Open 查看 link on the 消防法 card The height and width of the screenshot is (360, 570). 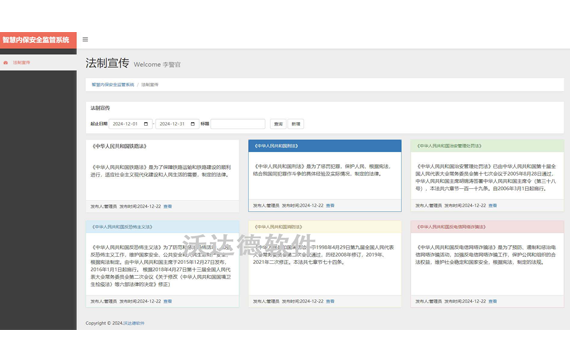330,301
